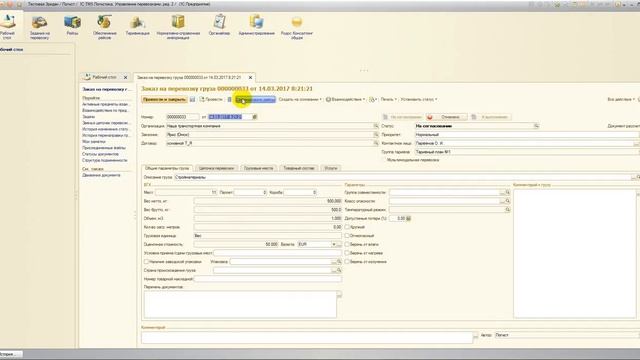Click the search icon in Статус field
Image resolution: width=640 pixels, height=360 pixels.
click(x=536, y=126)
